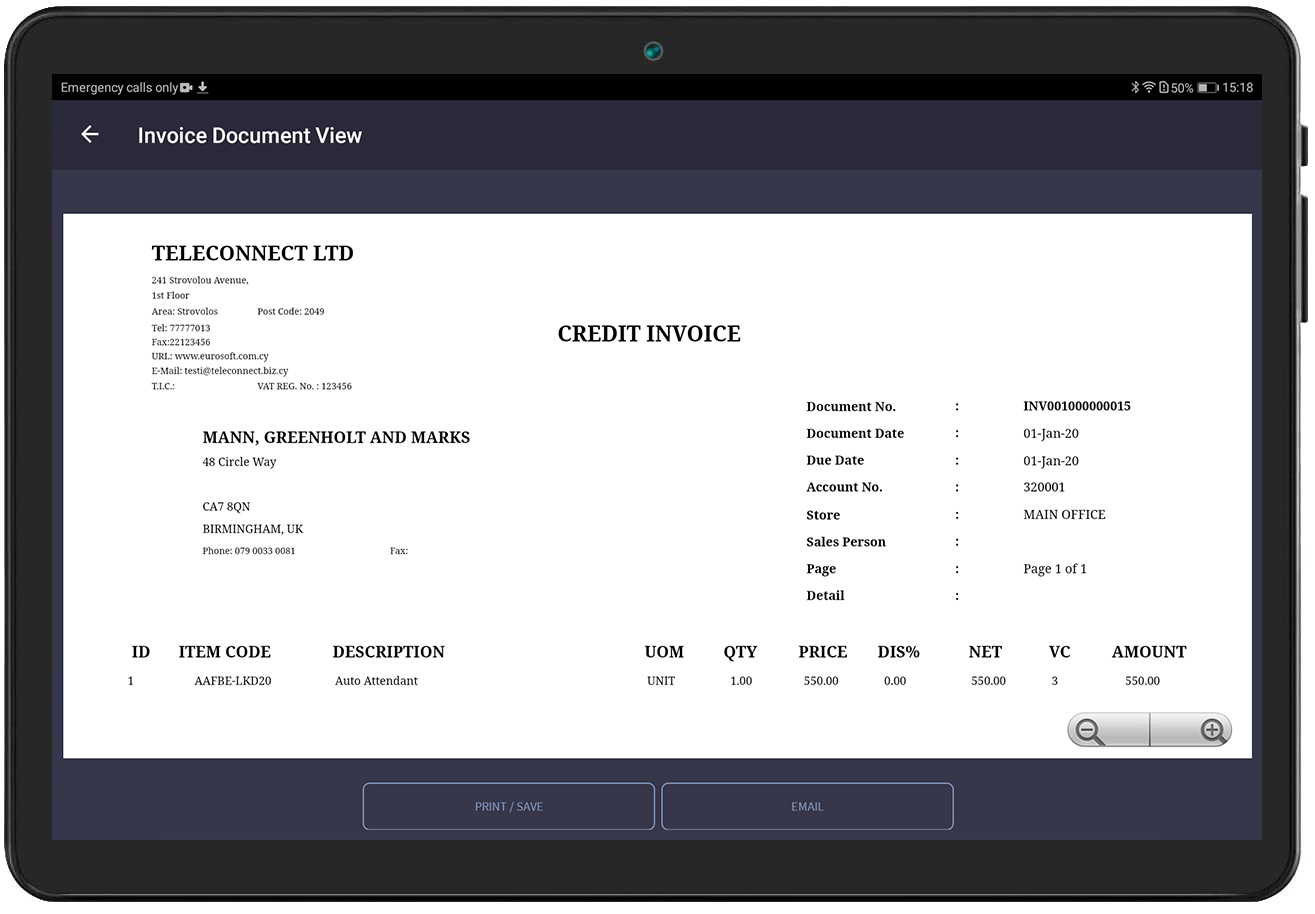This screenshot has width=1315, height=914.
Task: Tap the AAFBE-LKD20 item code
Action: tap(232, 681)
